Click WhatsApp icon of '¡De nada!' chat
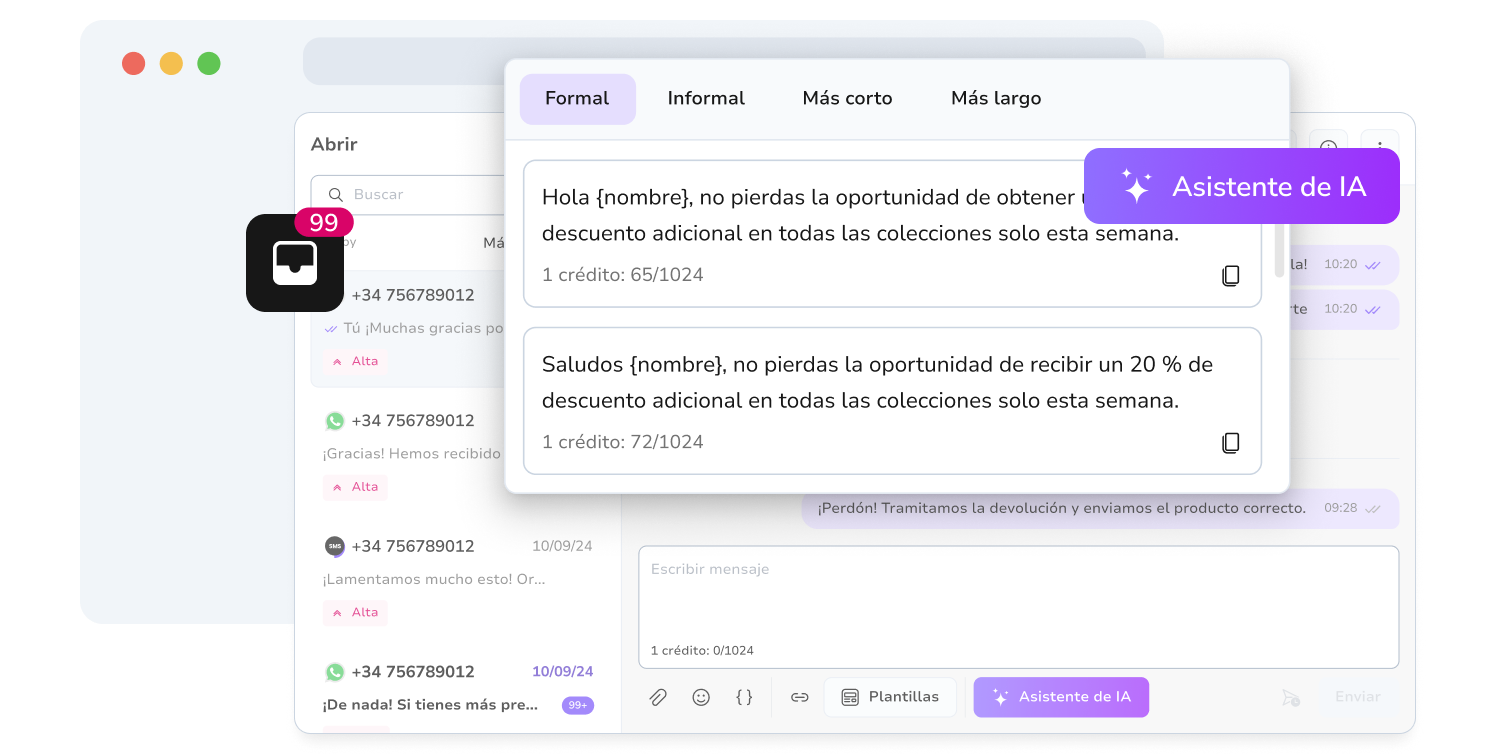Image resolution: width=1496 pixels, height=754 pixels. click(x=334, y=672)
